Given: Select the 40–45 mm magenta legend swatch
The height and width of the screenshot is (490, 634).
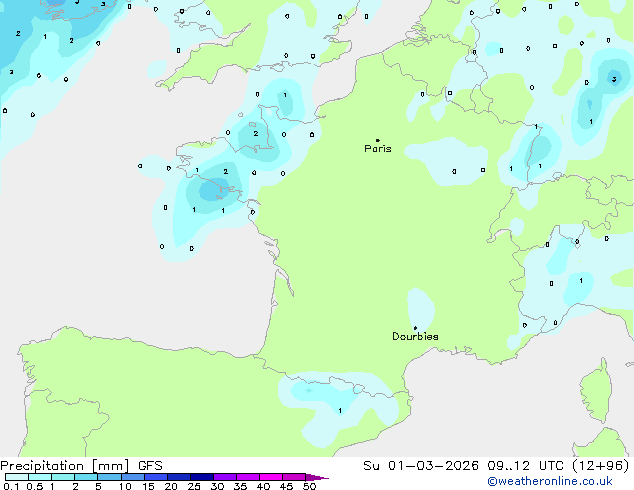Looking at the screenshot, I should click(271, 477).
